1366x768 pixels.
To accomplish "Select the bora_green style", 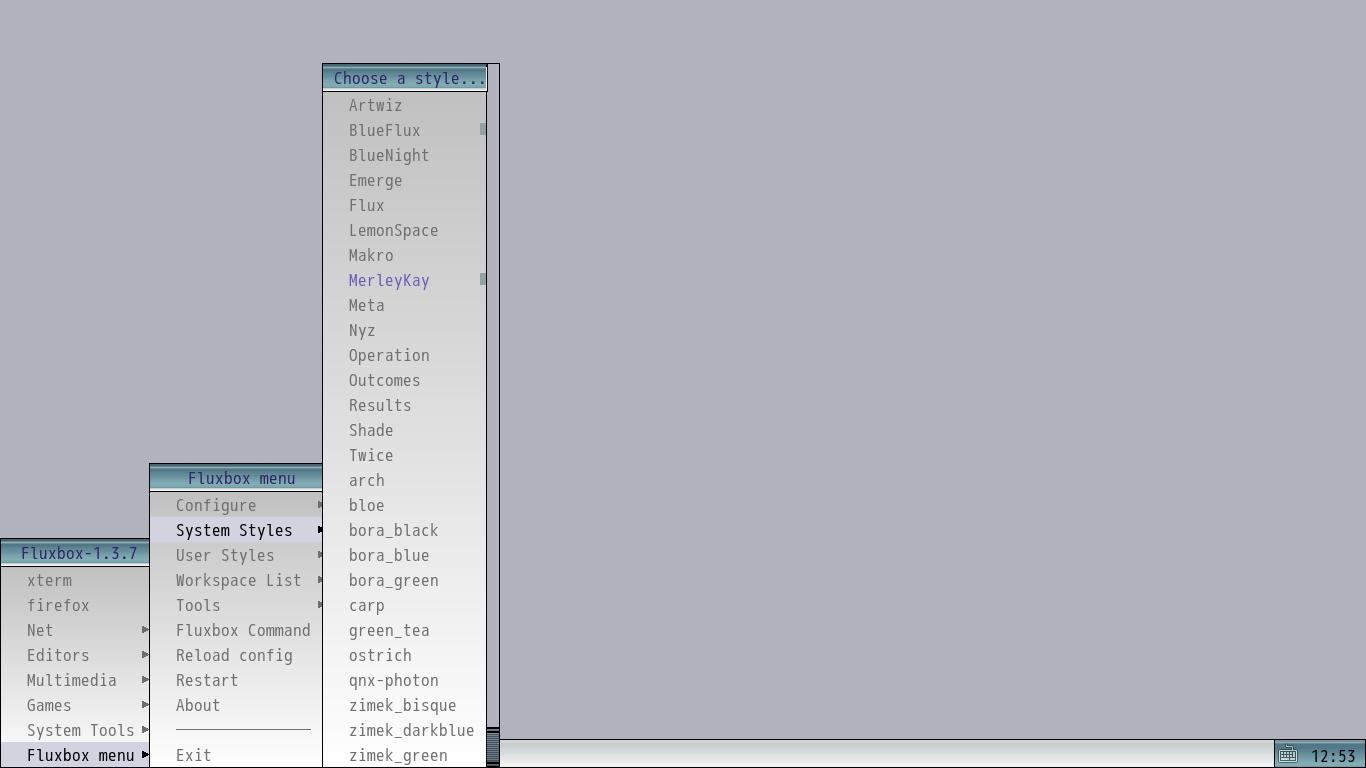I will click(405, 580).
